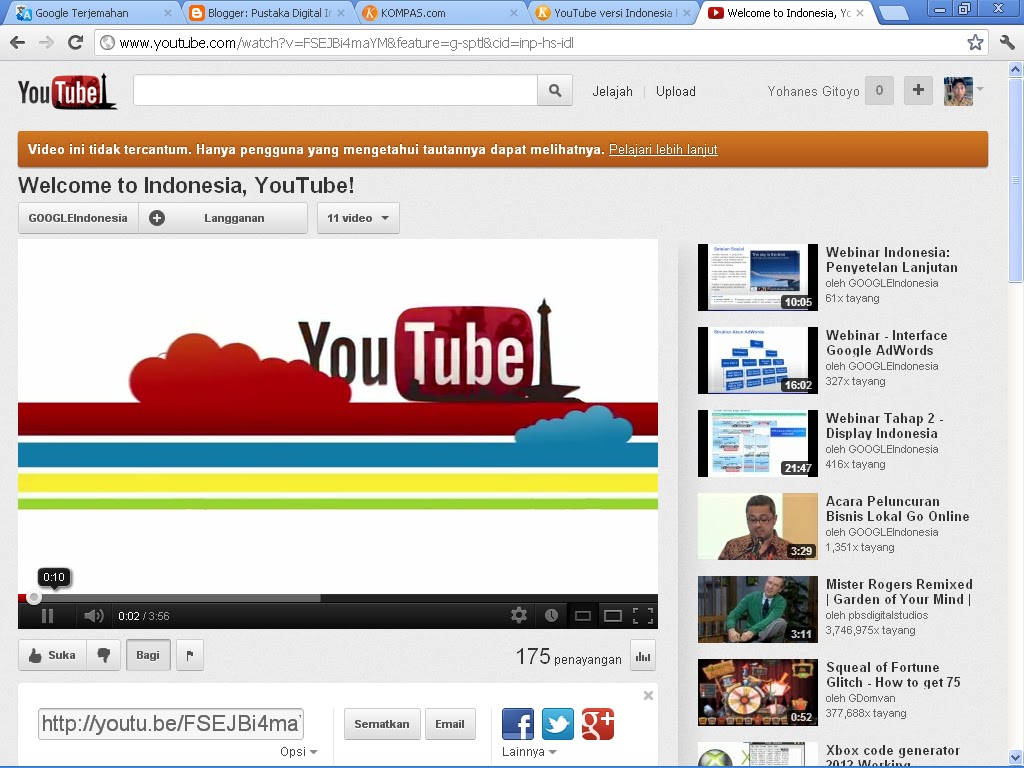Click the YouTube search field
This screenshot has width=1024, height=768.
coord(335,90)
